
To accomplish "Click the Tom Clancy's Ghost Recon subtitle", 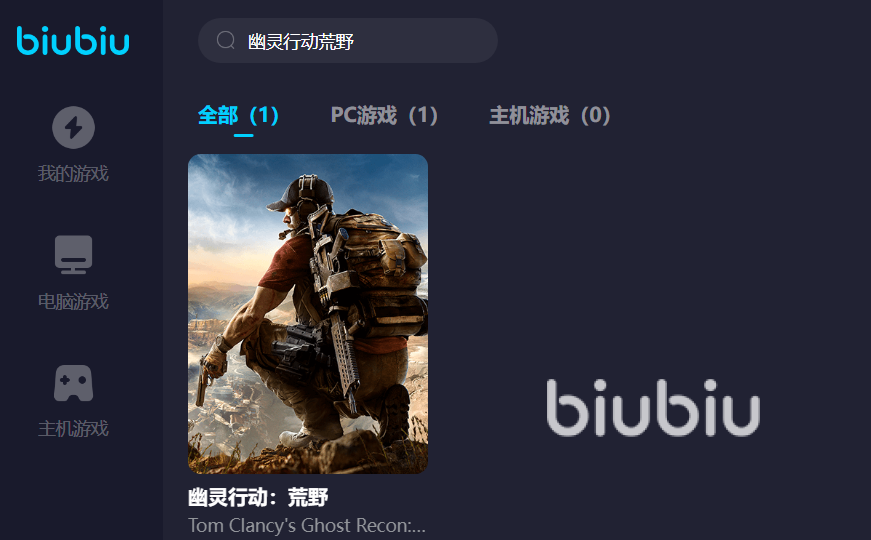I will pyautogui.click(x=307, y=525).
